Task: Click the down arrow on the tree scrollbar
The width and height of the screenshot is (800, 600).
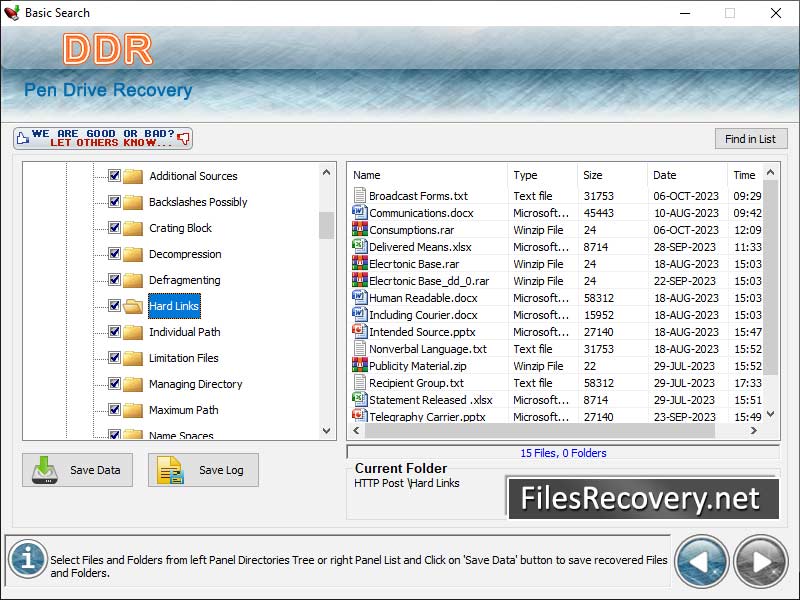Action: pyautogui.click(x=326, y=431)
